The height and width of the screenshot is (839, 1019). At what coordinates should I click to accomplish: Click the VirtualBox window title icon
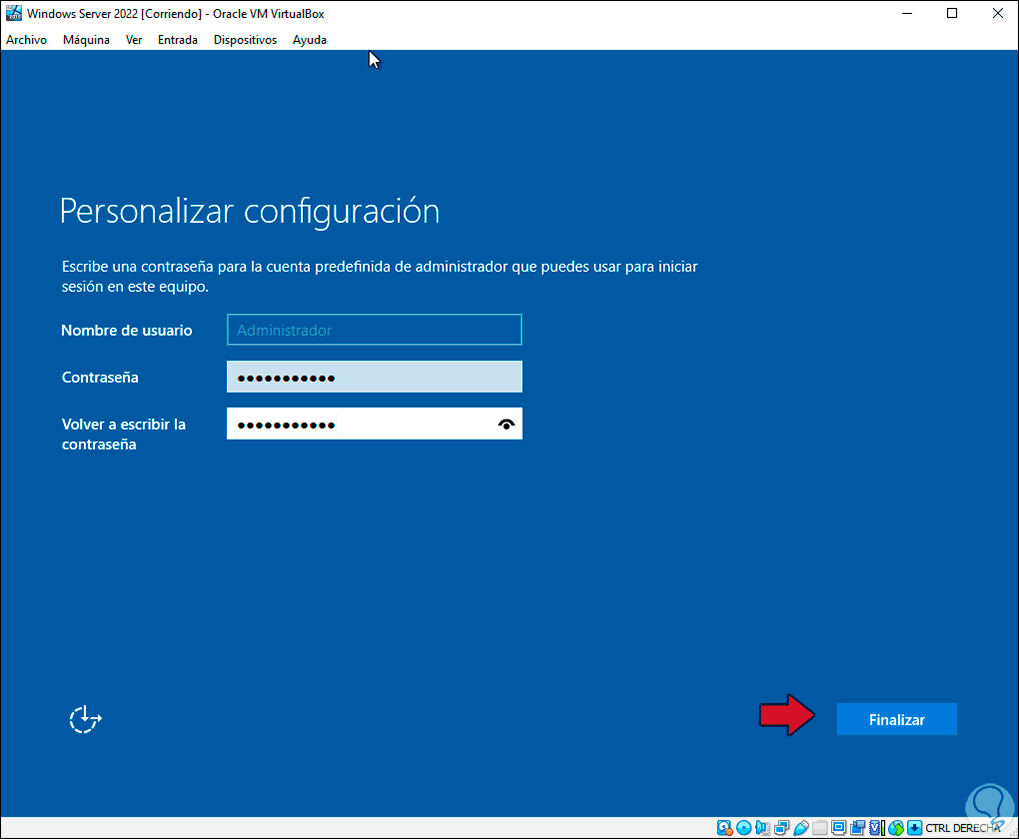[x=14, y=13]
